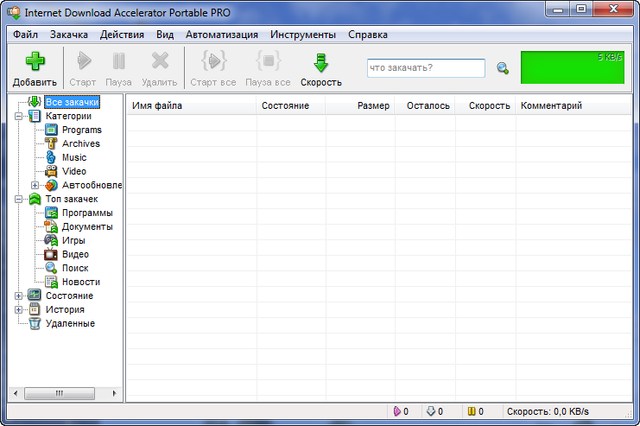This screenshot has width=640, height=426.
Task: Open the Закачка menu
Action: coord(68,34)
